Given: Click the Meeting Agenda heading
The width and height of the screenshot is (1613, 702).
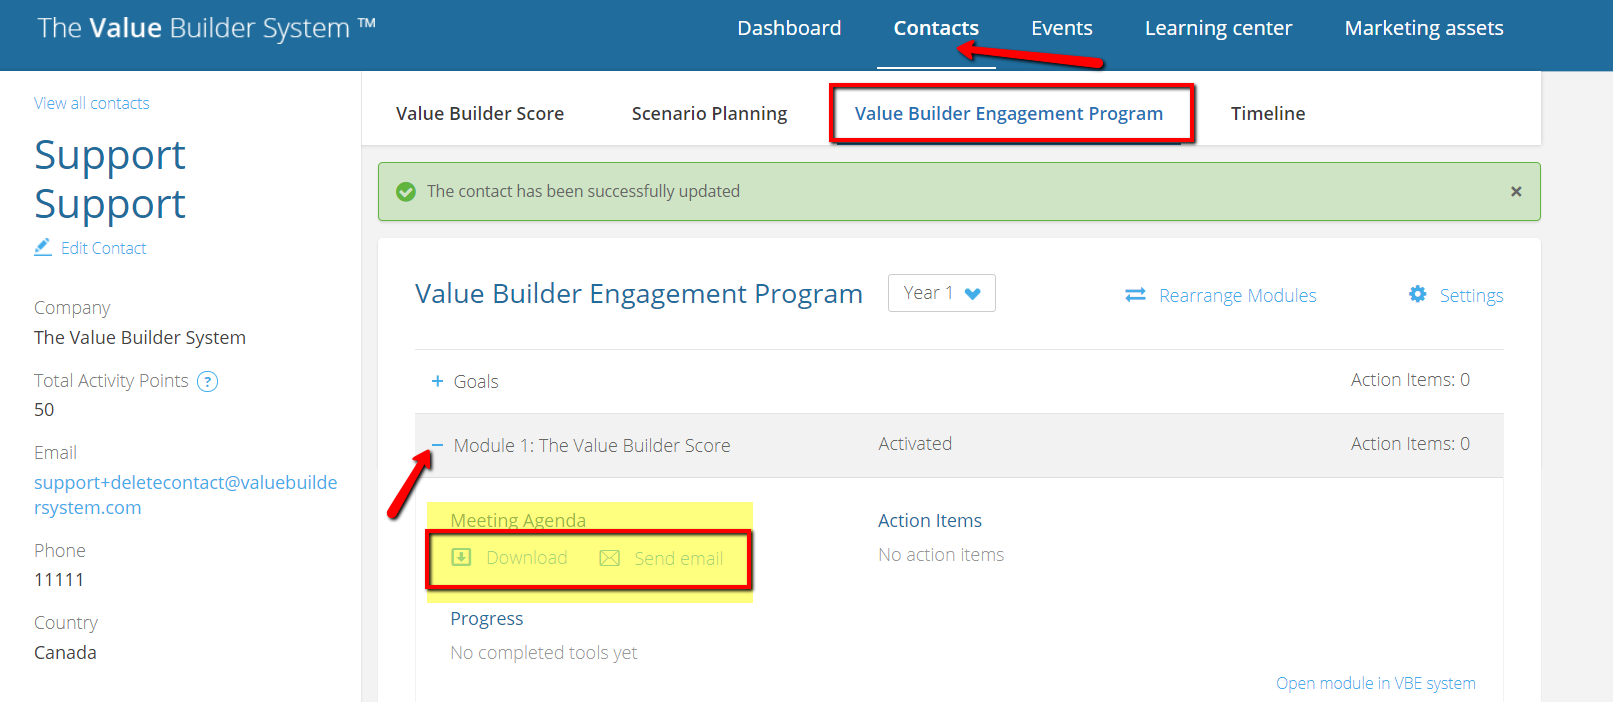Looking at the screenshot, I should 518,520.
